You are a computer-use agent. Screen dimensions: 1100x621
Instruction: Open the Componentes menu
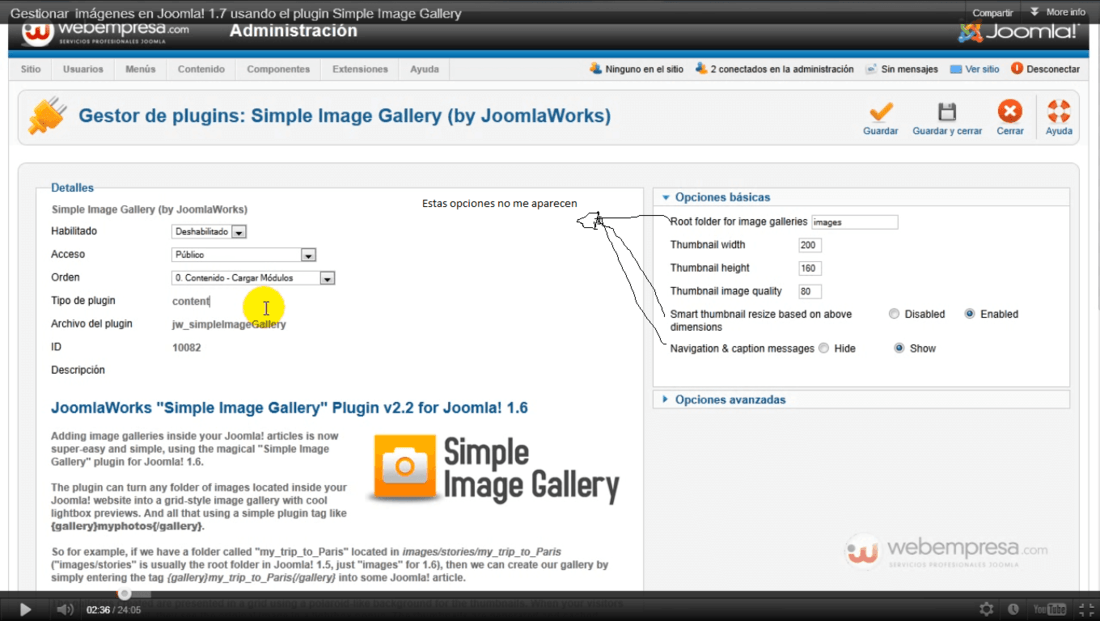click(x=279, y=69)
